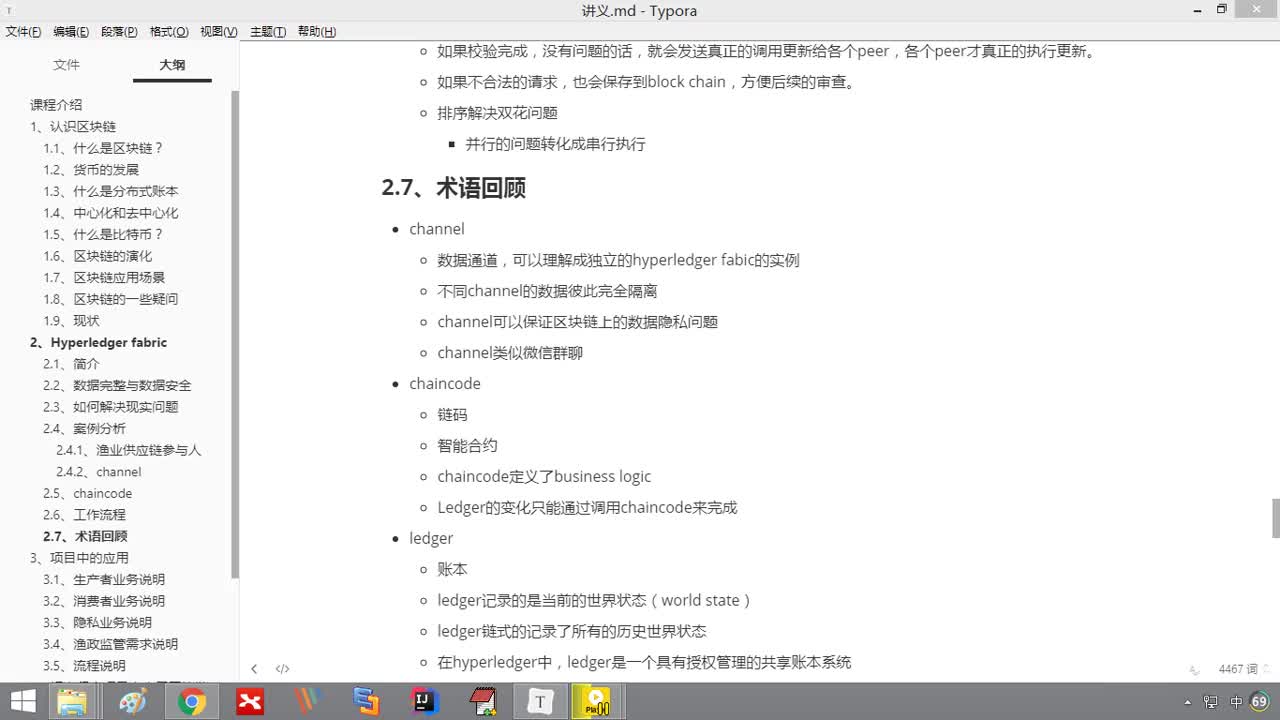Switch sidebar to the 文件 tab
The width and height of the screenshot is (1280, 720).
[x=67, y=64]
